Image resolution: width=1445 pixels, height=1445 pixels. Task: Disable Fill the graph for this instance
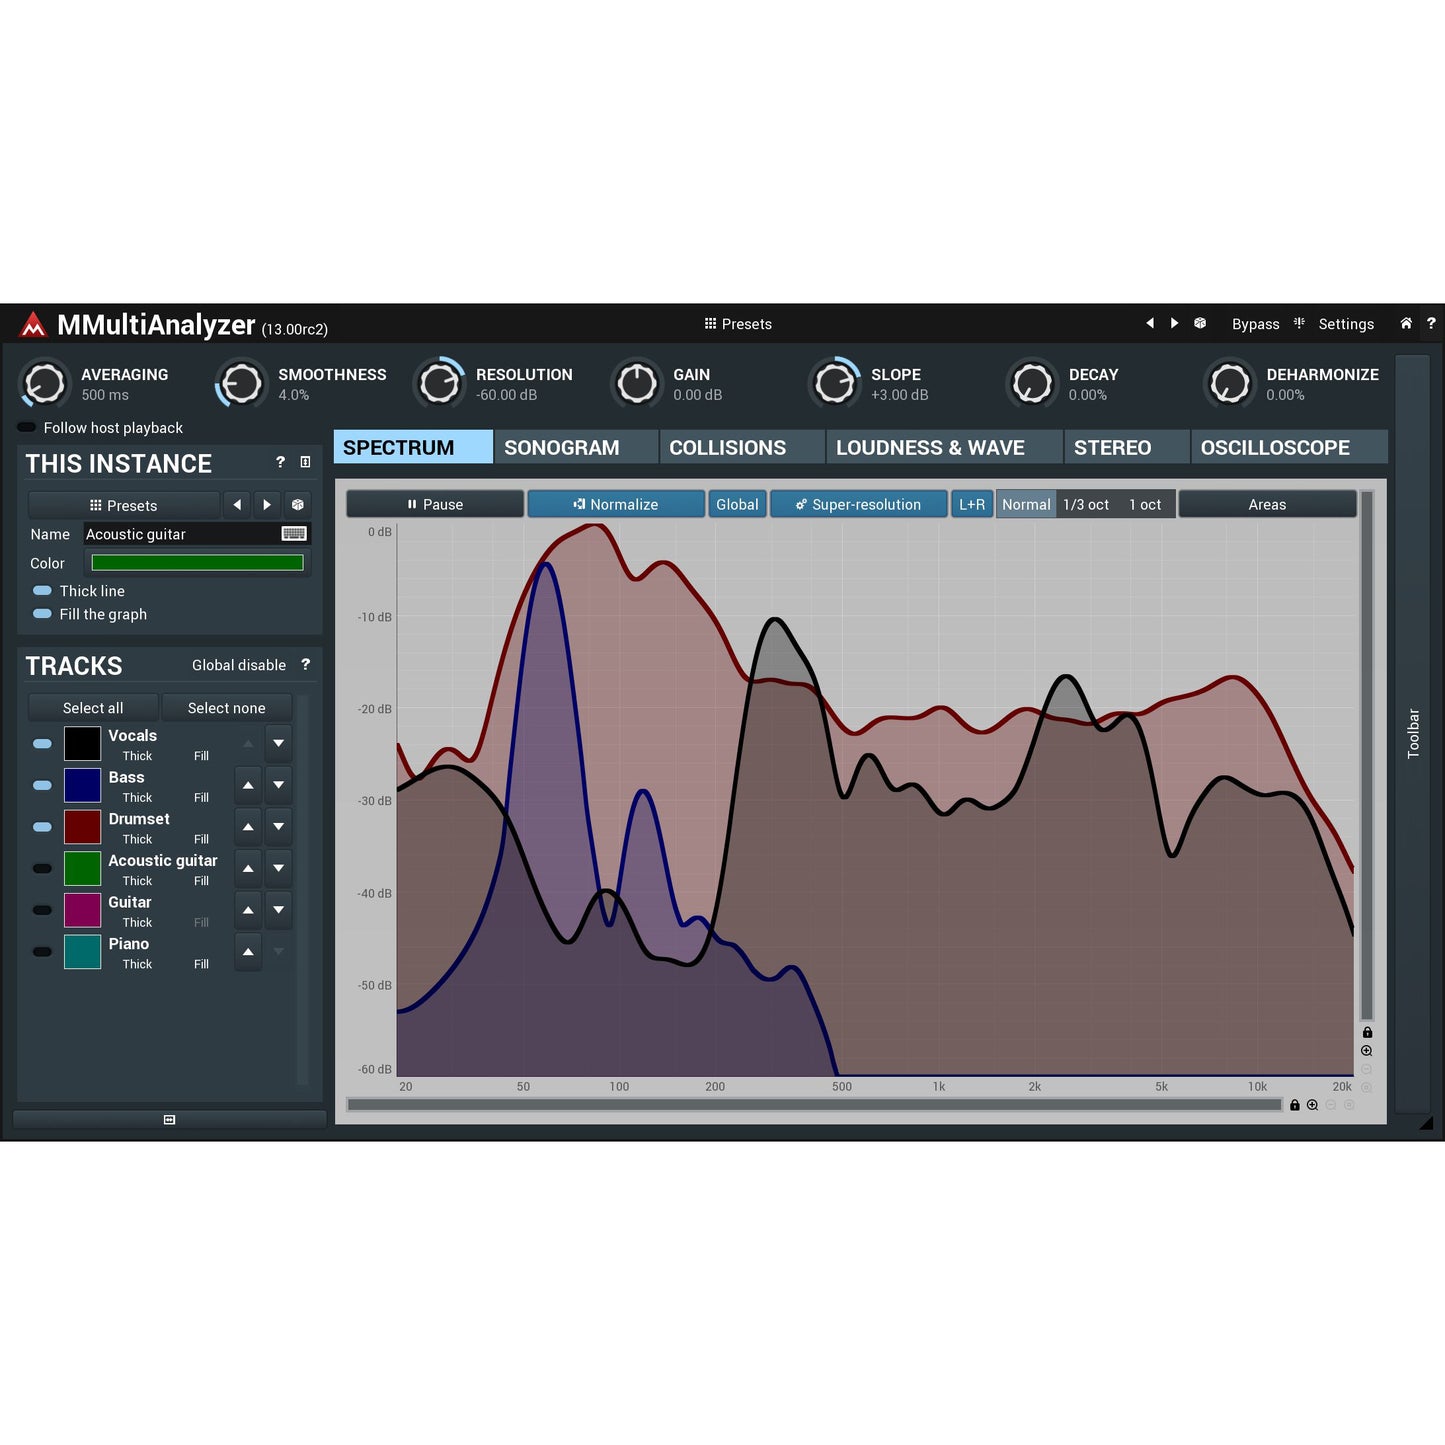pos(43,614)
